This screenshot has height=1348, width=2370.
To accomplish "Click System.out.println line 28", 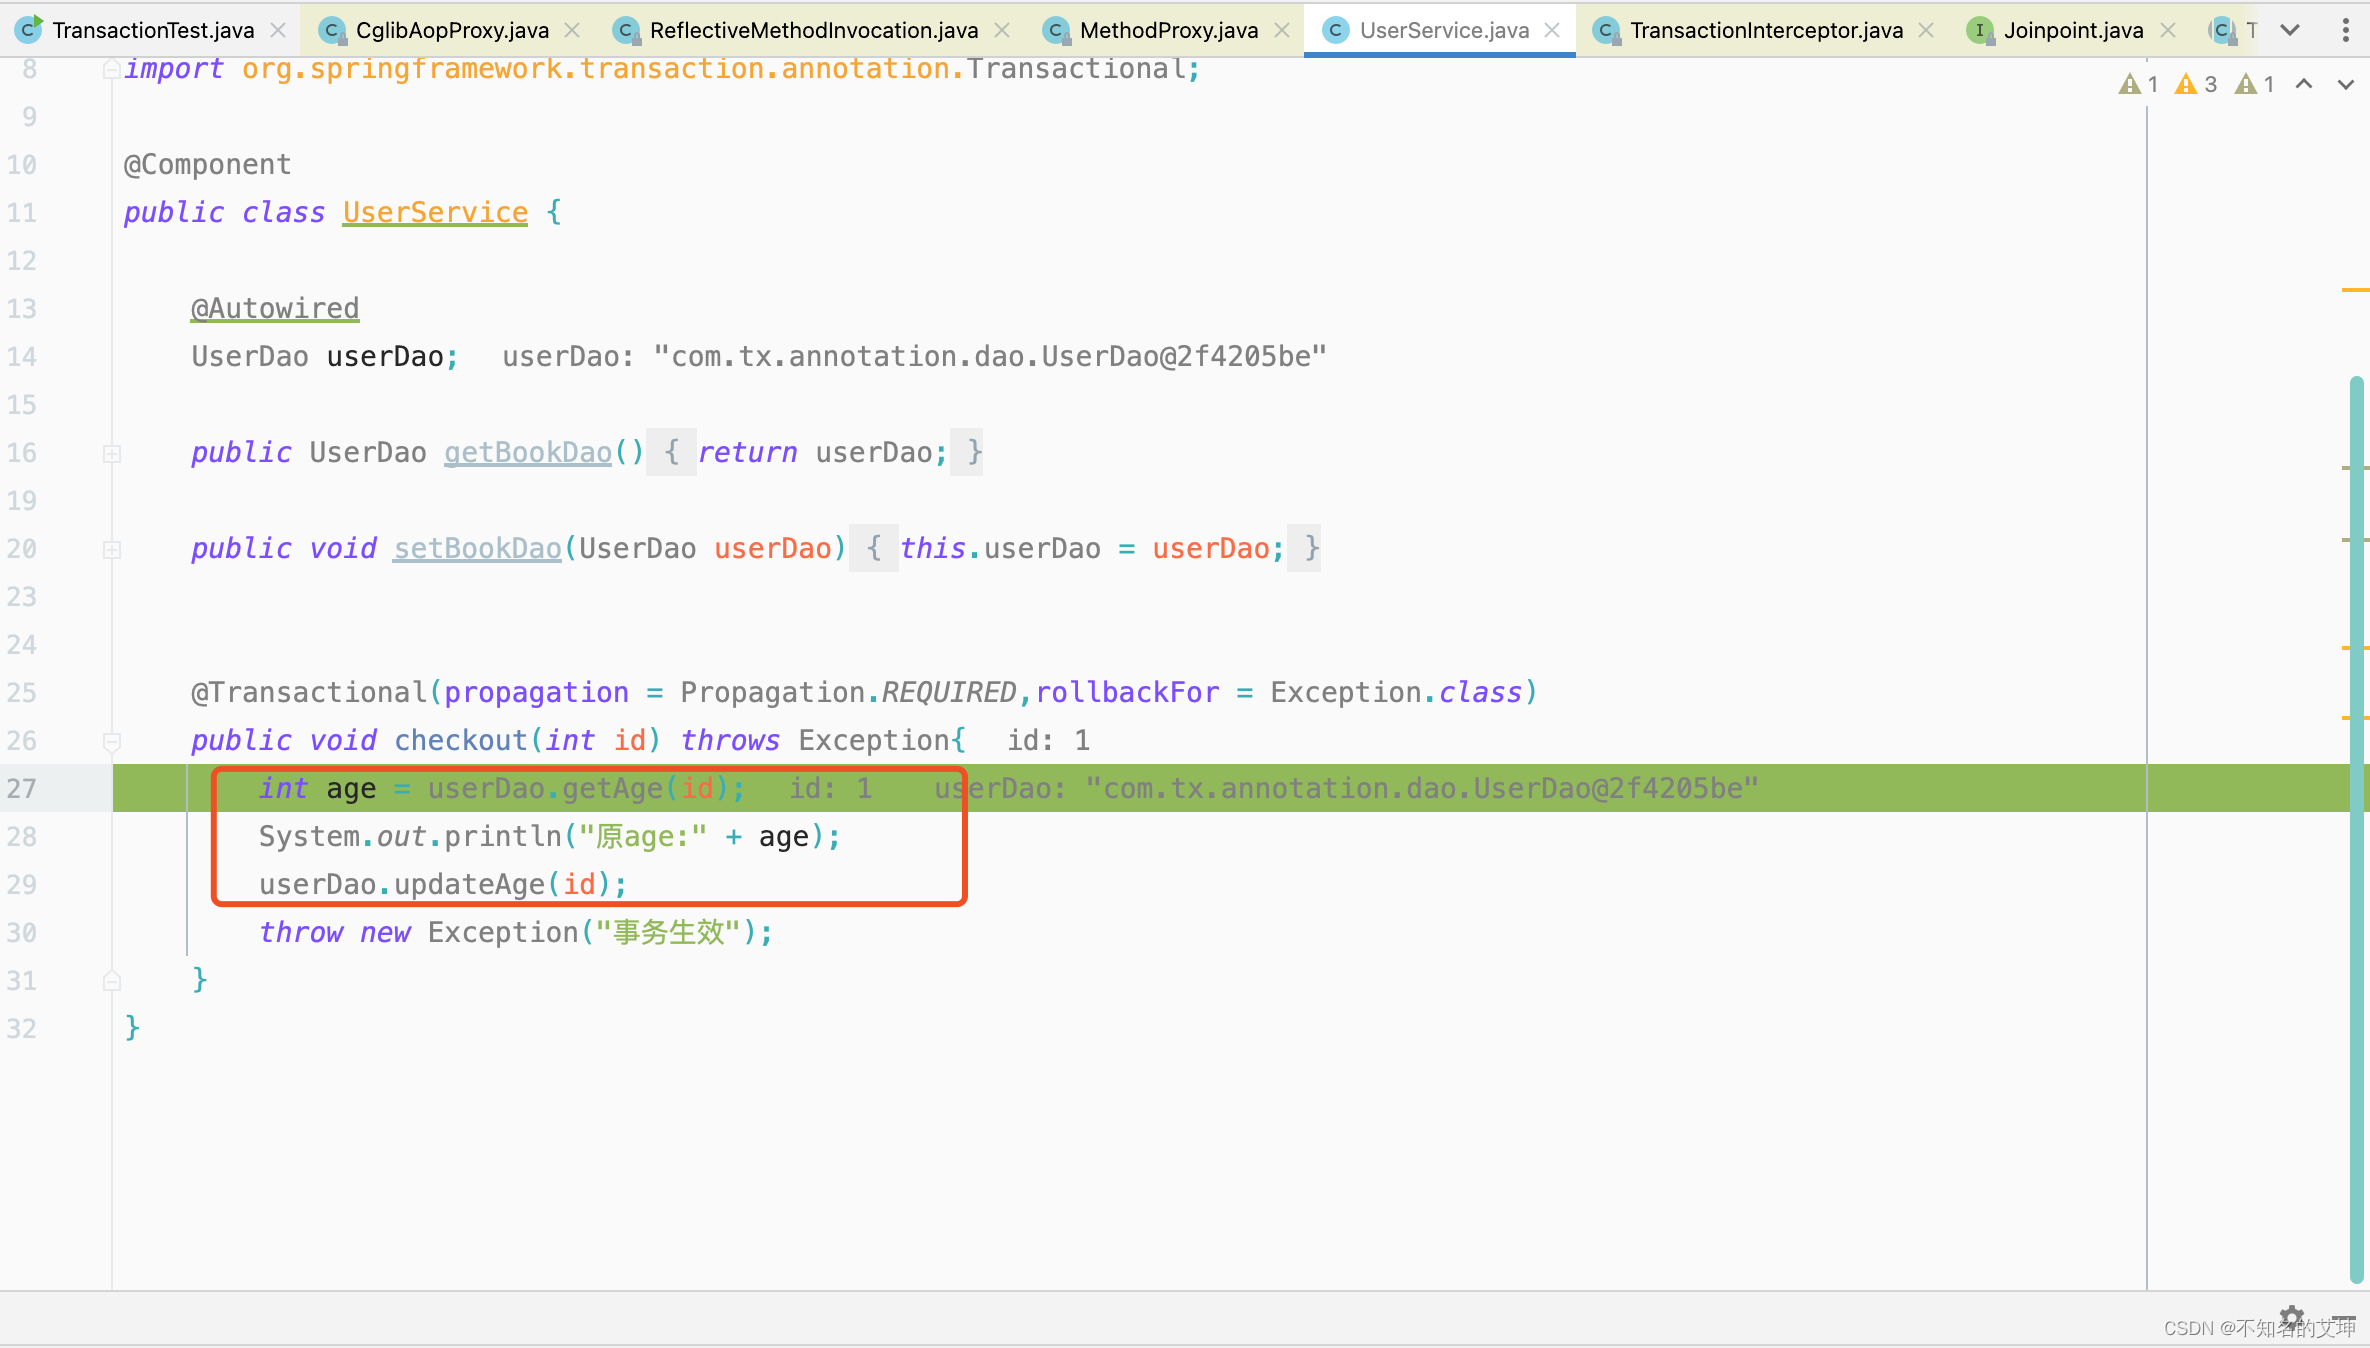I will (x=550, y=836).
